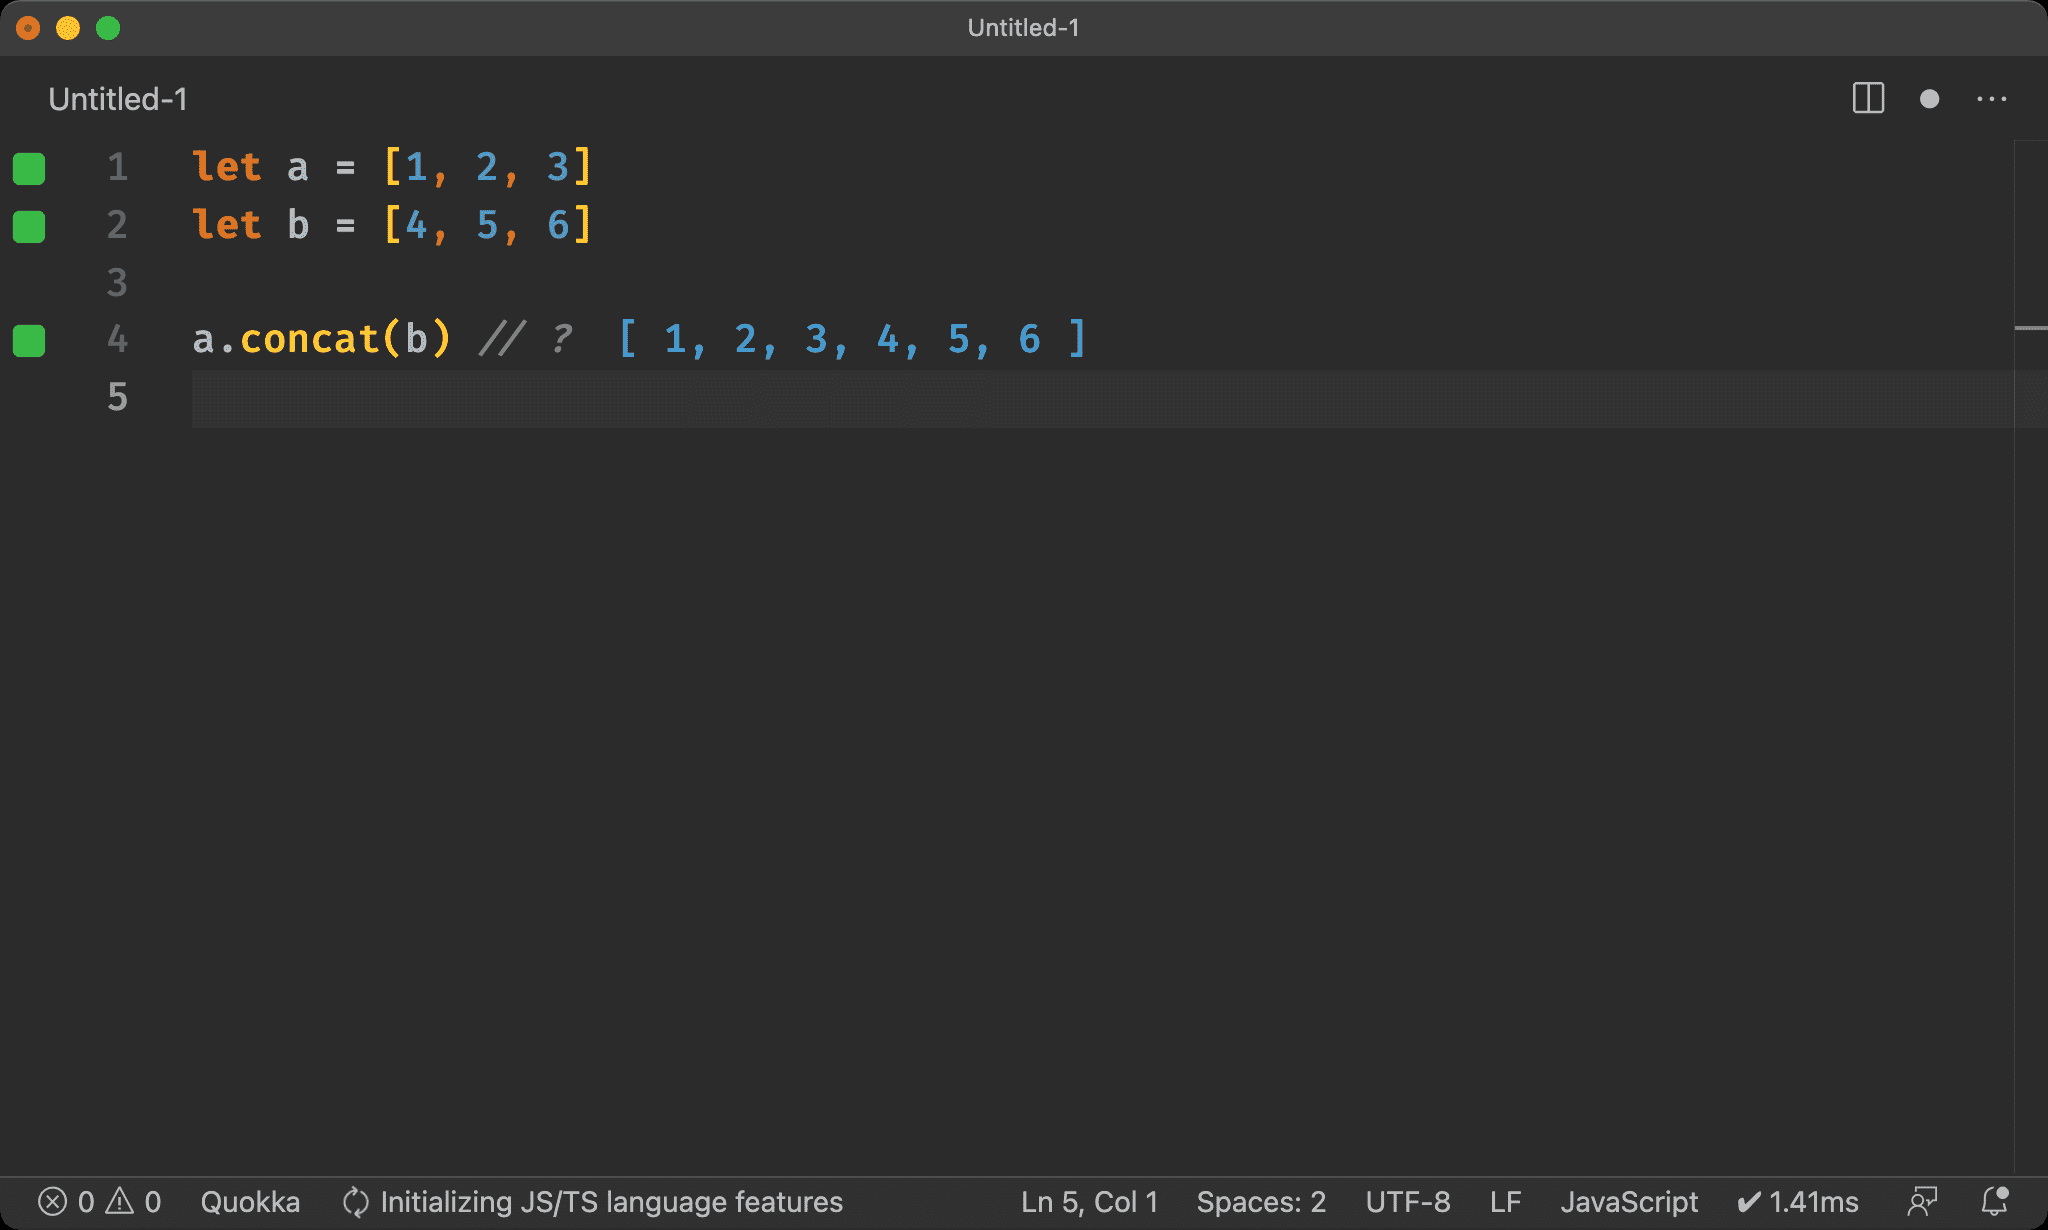The image size is (2048, 1230).
Task: Click the Quokka green coverage square on line 1
Action: click(x=29, y=168)
